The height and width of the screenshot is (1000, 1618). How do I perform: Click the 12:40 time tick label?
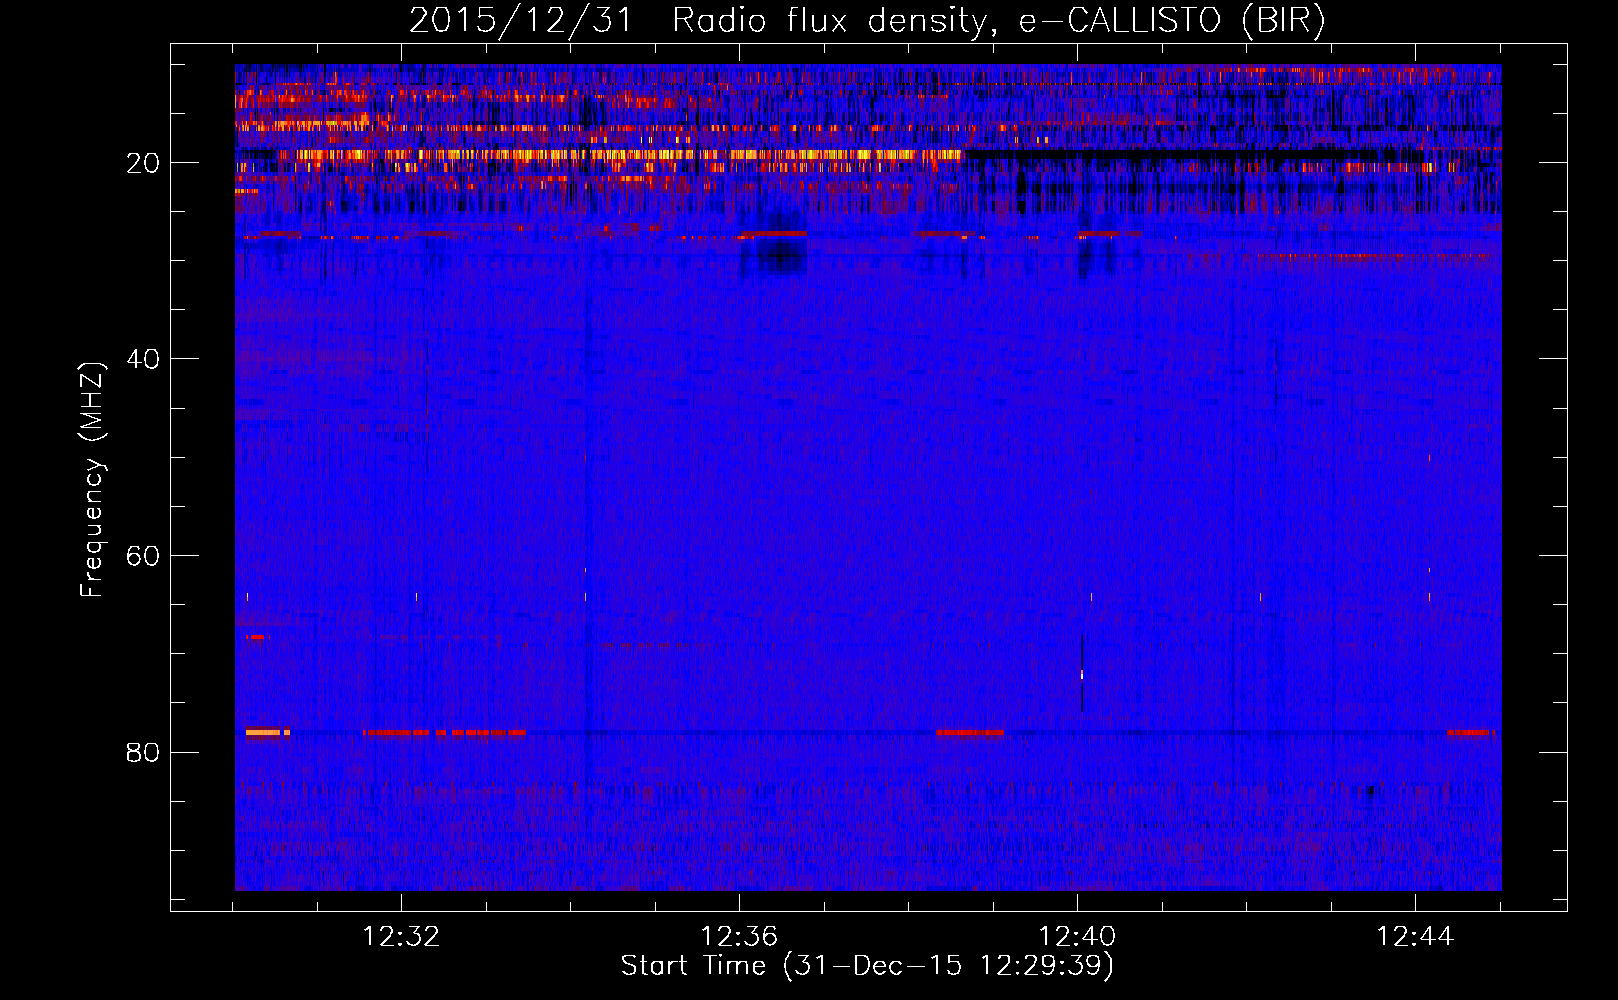(x=1077, y=937)
